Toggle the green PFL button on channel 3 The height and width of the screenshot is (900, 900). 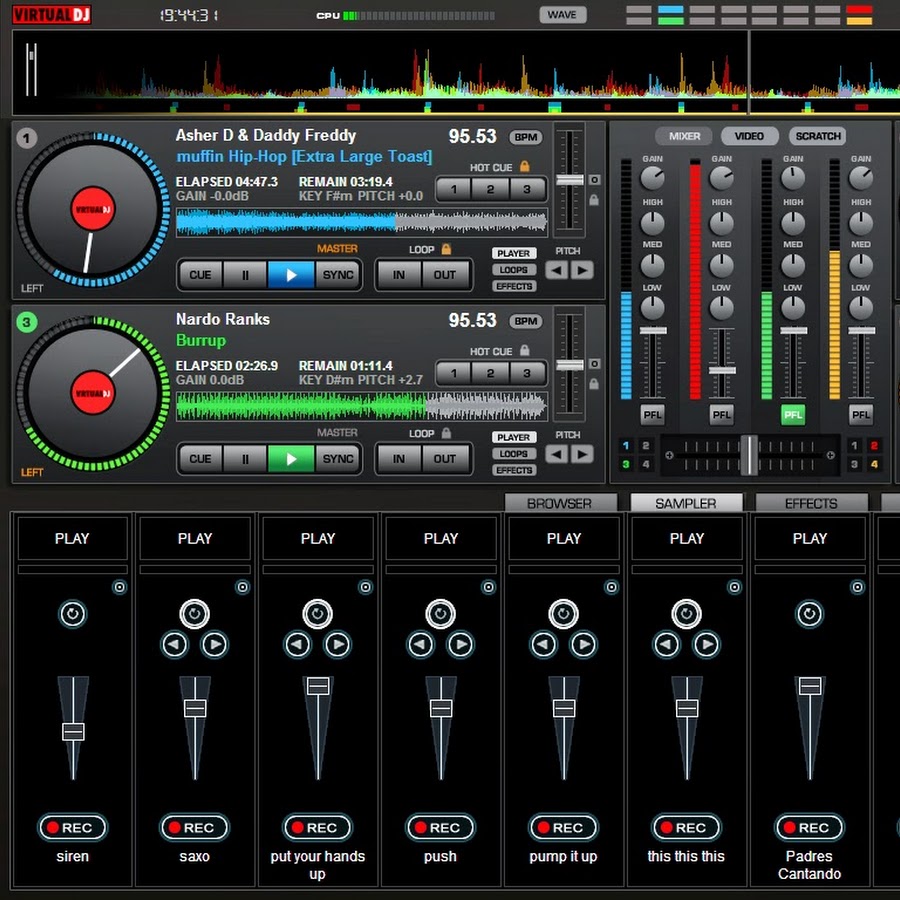[x=793, y=414]
